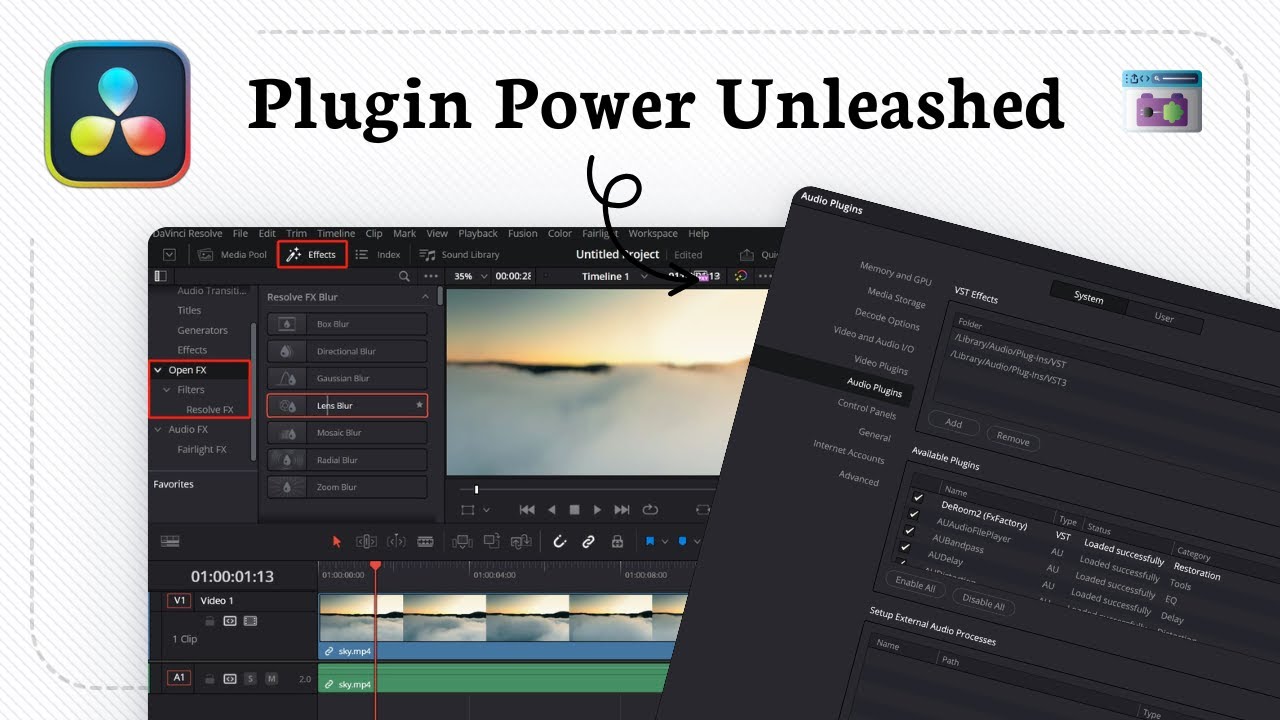The height and width of the screenshot is (720, 1280).
Task: Switch to System tab in Audio Plugins
Action: pos(1089,298)
